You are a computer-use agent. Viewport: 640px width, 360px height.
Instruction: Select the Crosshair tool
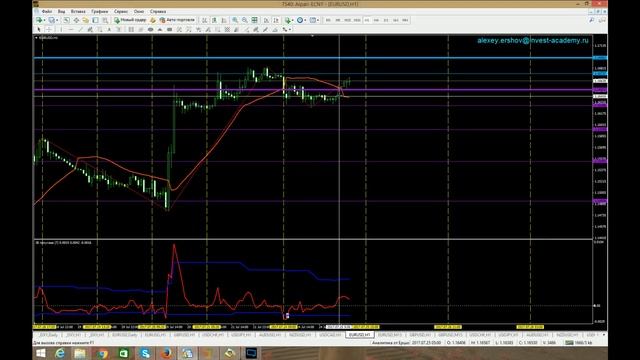pyautogui.click(x=49, y=29)
